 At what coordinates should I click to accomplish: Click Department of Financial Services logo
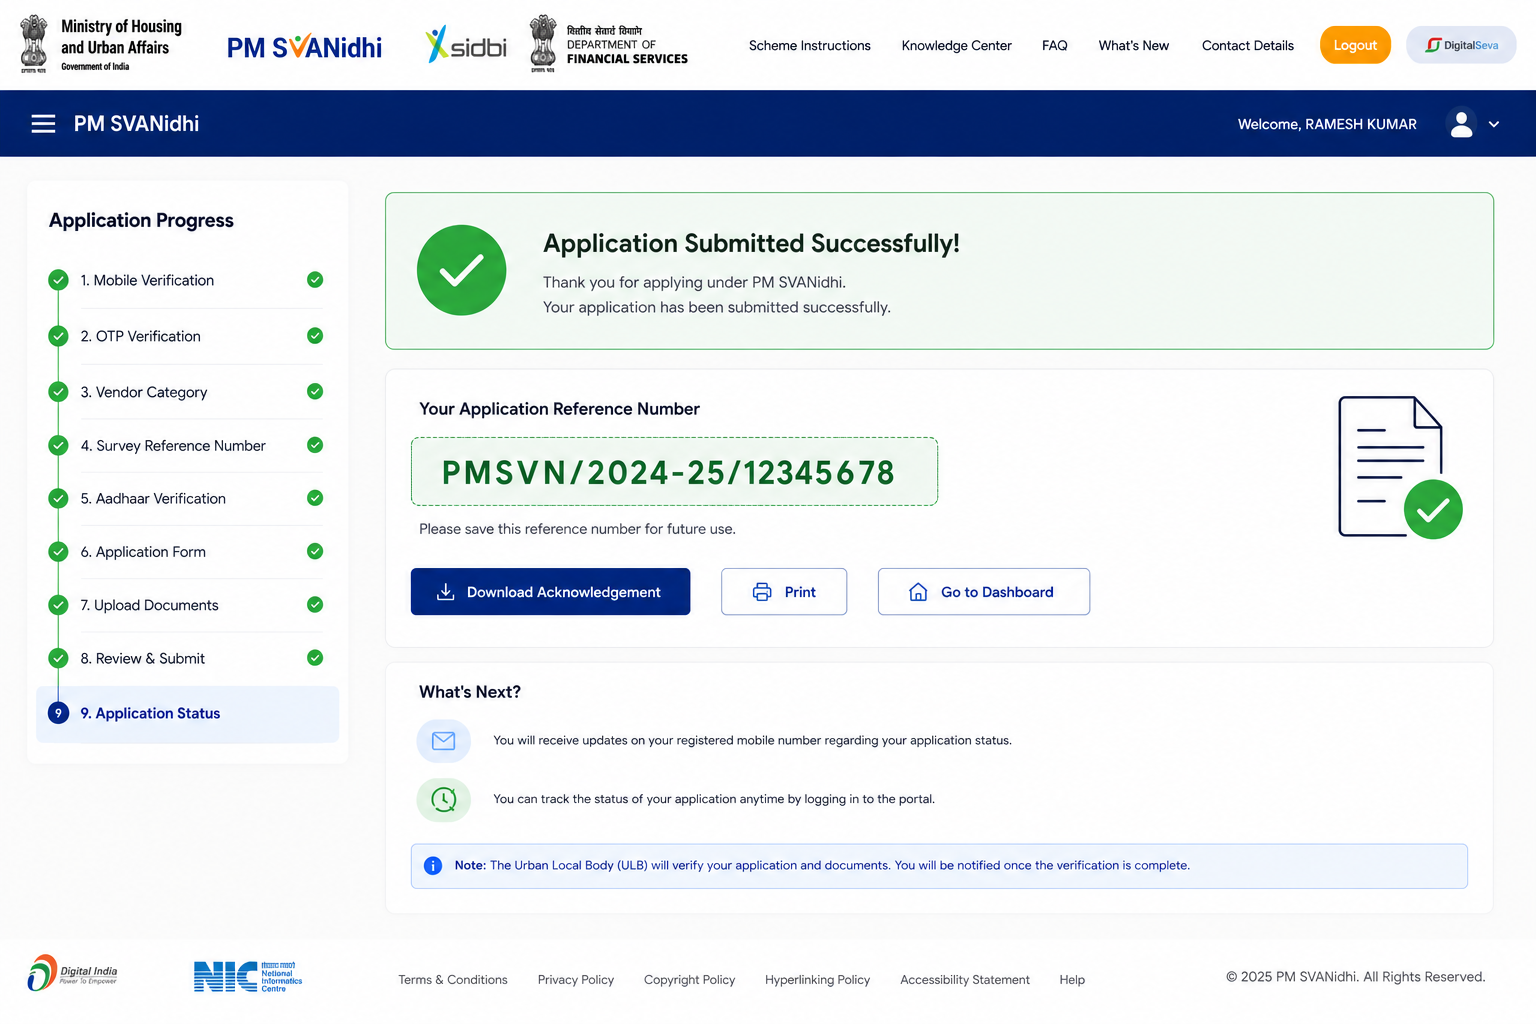(608, 45)
